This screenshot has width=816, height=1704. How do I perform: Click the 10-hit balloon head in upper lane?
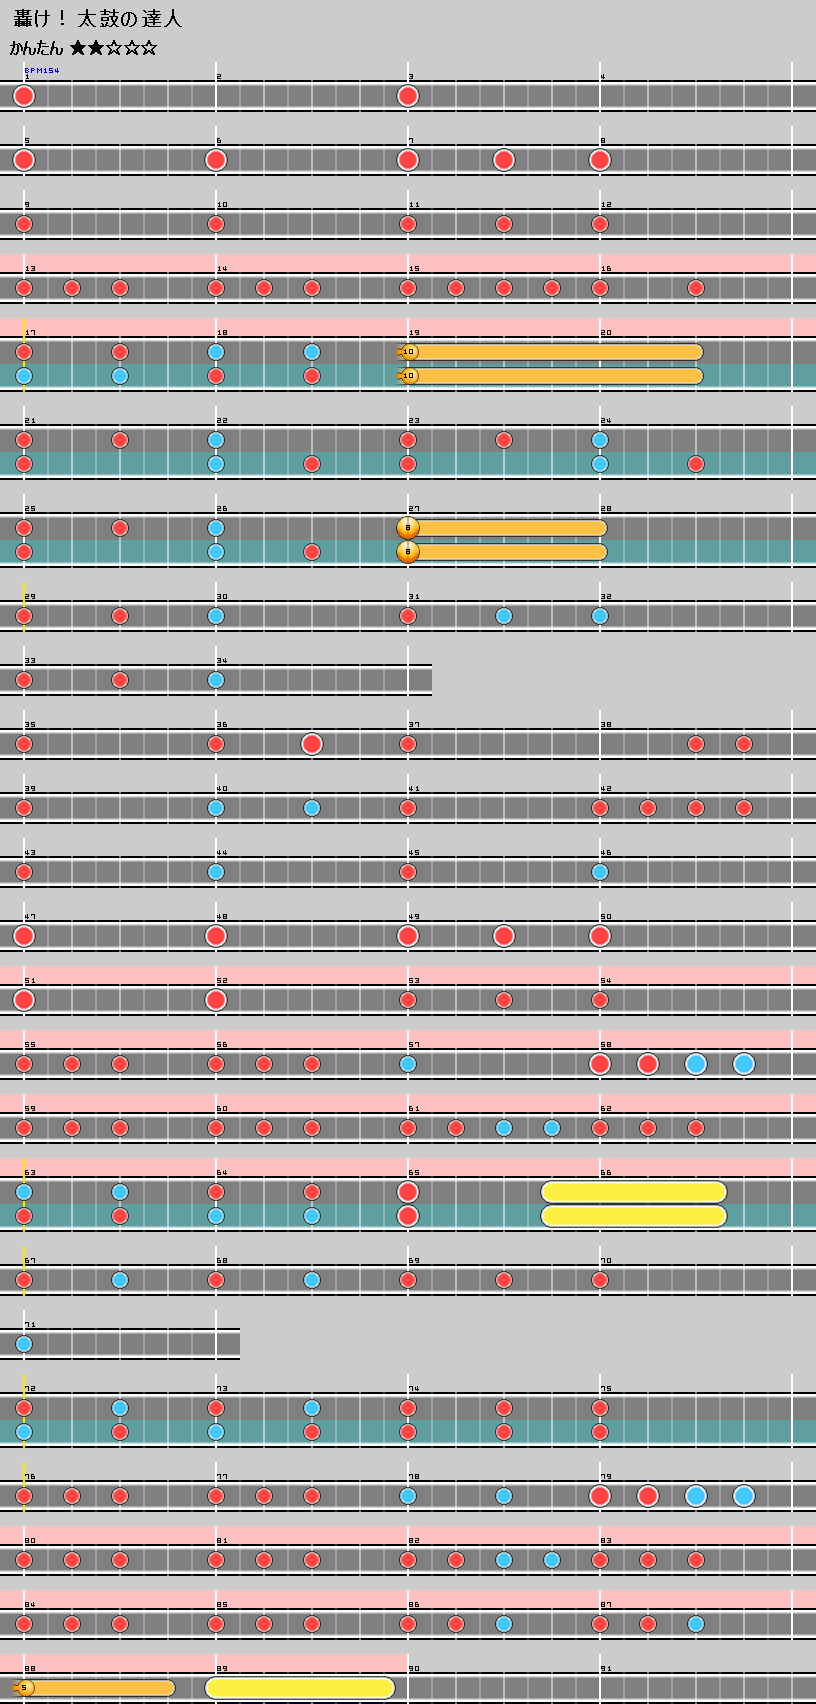pos(407,352)
